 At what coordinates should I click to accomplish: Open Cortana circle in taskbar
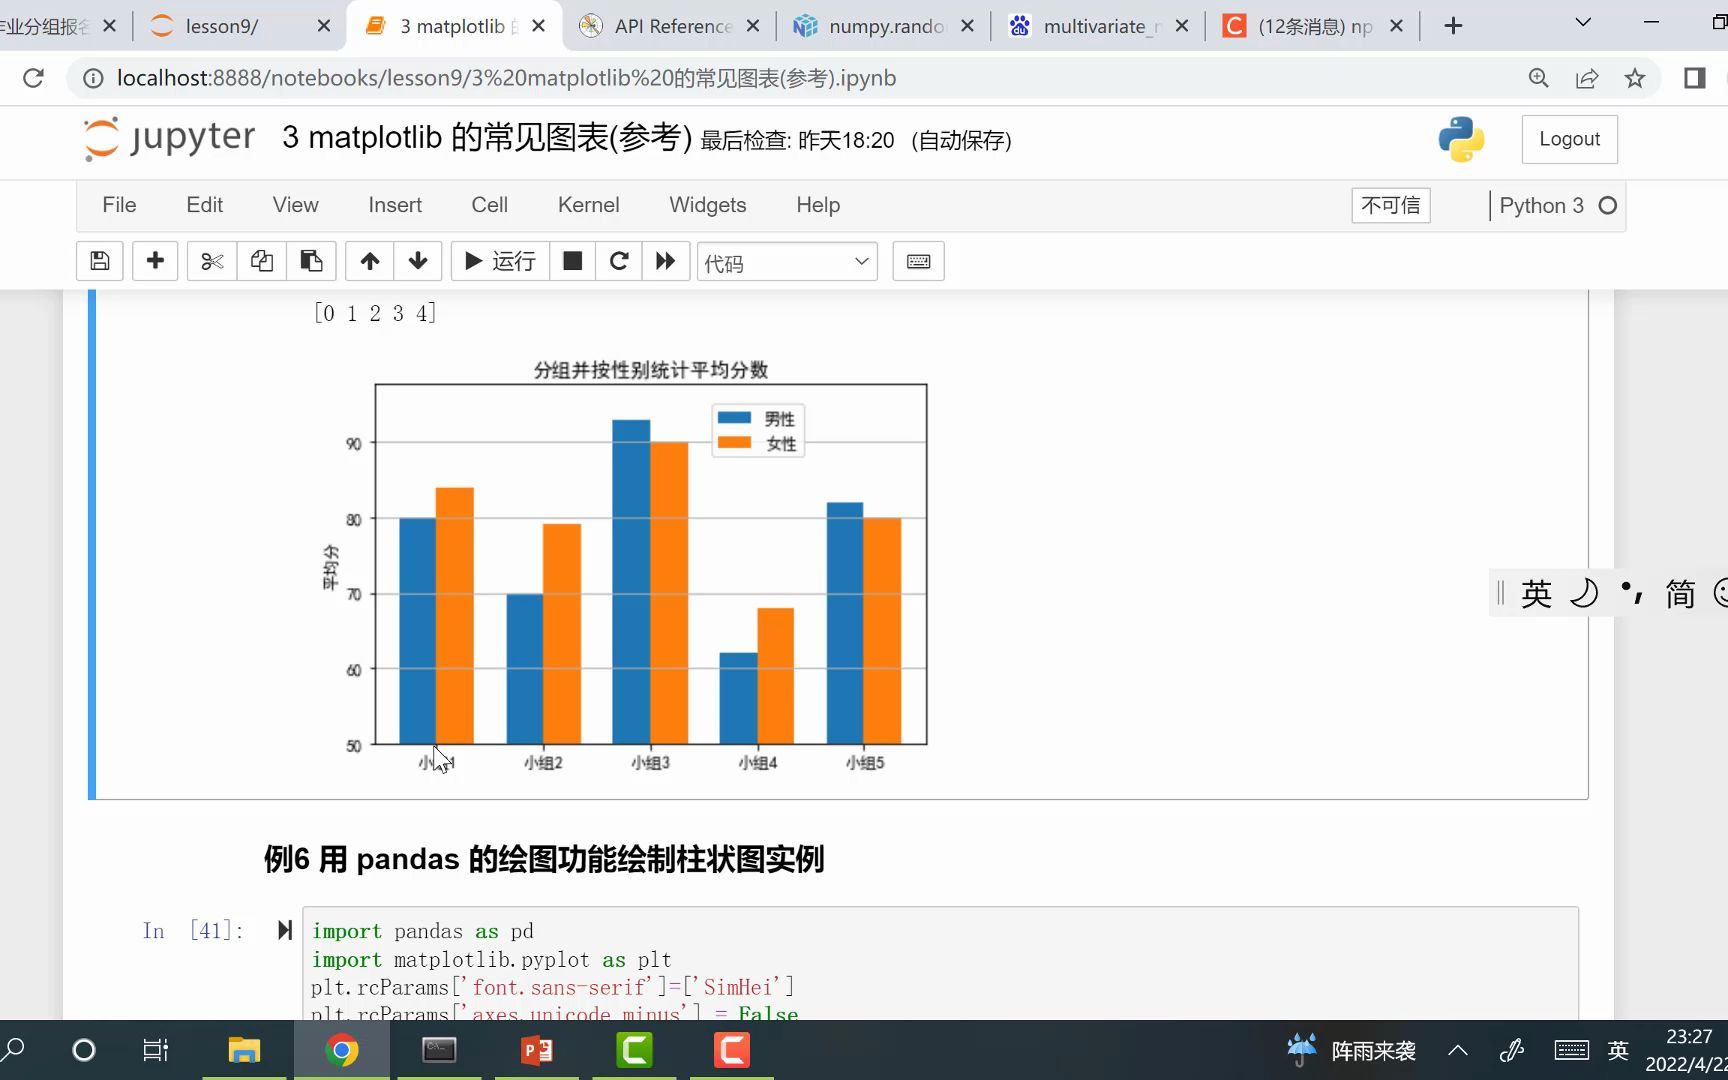click(x=84, y=1050)
